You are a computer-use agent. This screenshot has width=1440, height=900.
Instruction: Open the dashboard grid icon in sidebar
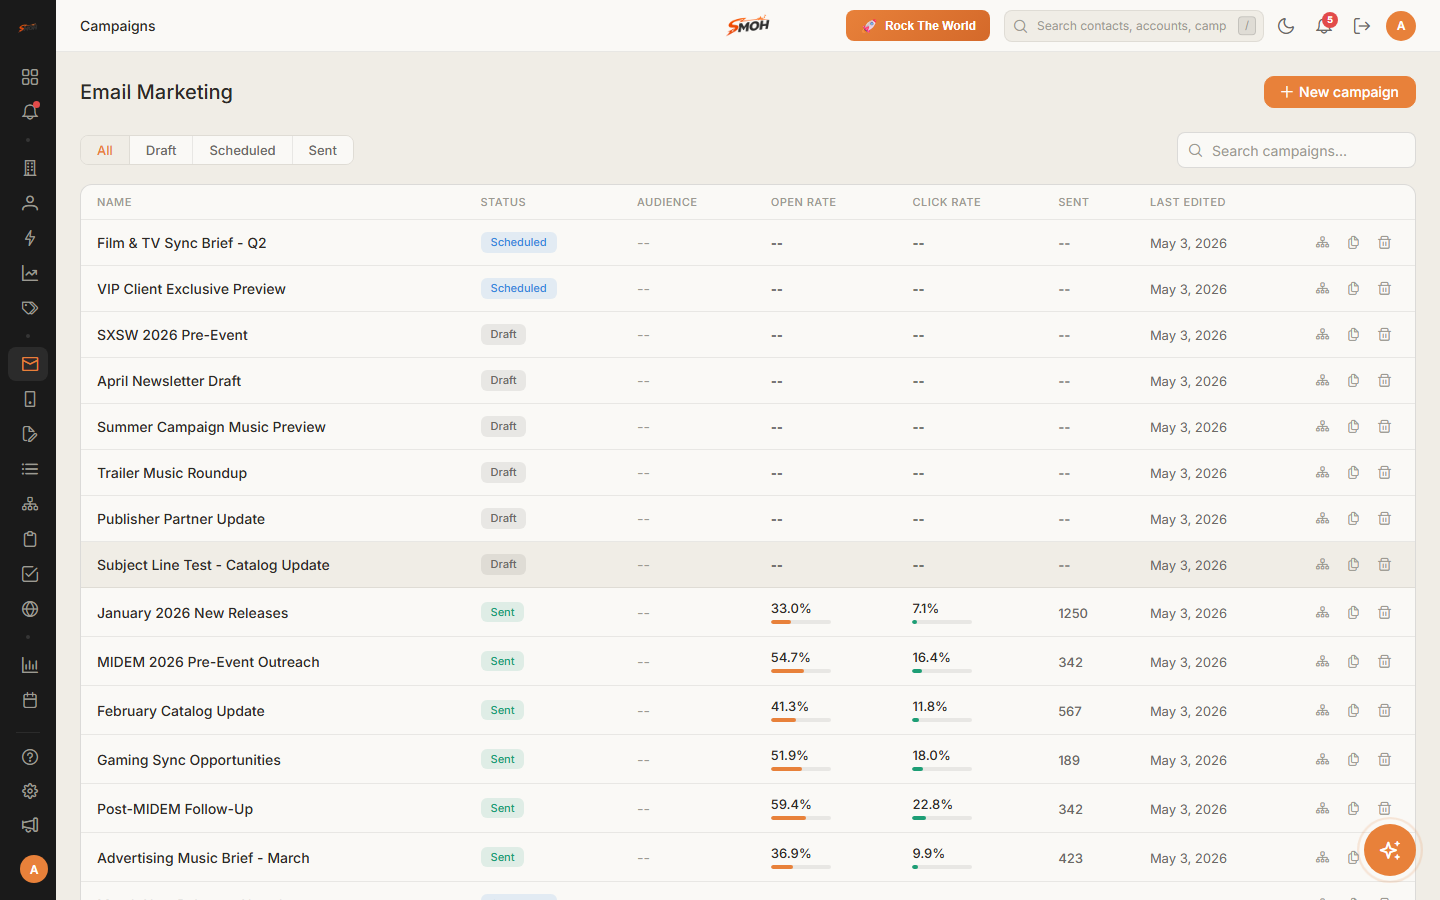(30, 77)
